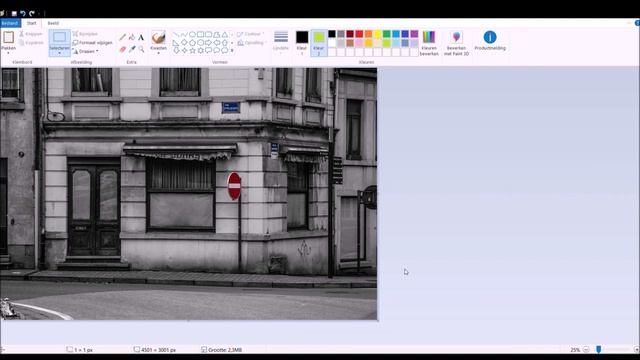This screenshot has height=360, width=640.
Task: Click the zoom slider handle
Action: click(599, 349)
